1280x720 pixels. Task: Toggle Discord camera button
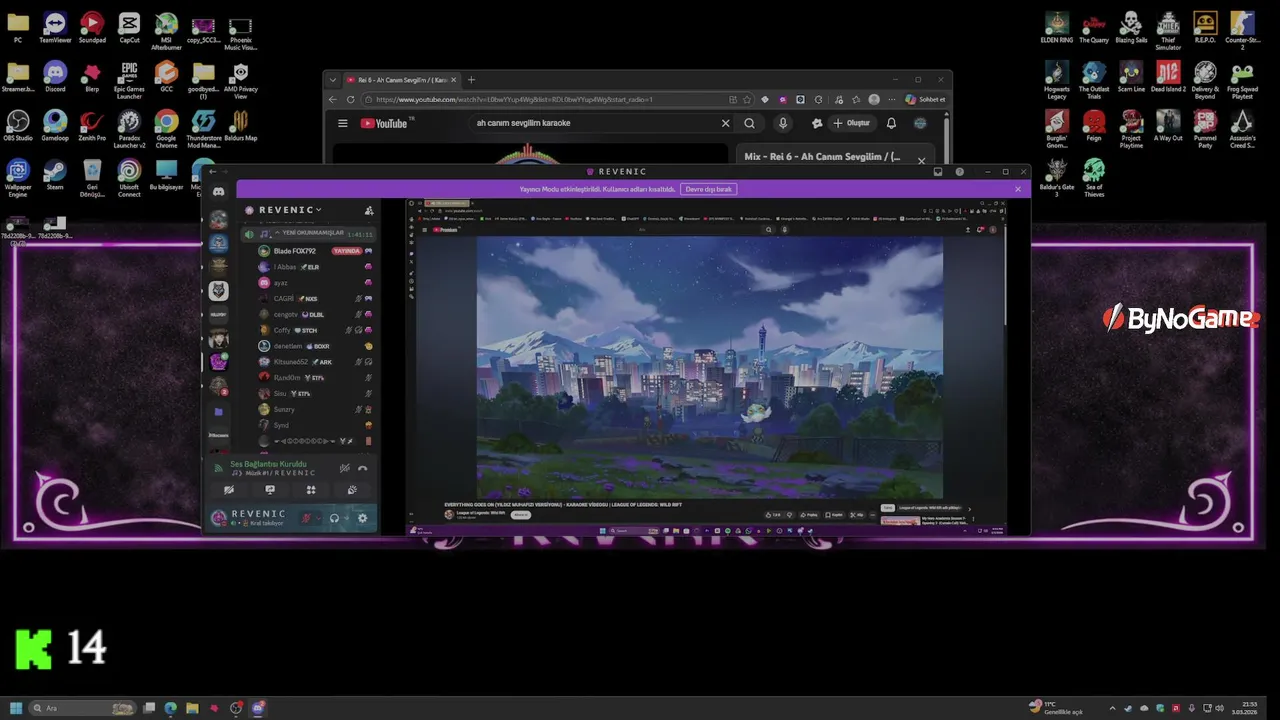click(229, 490)
